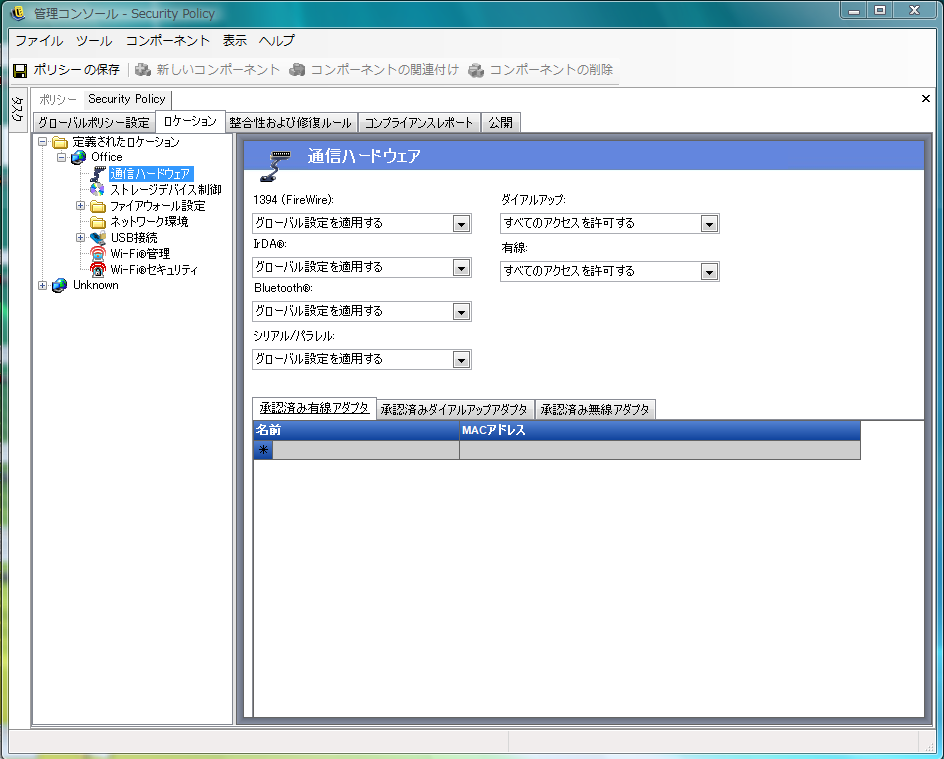This screenshot has width=944, height=759.
Task: Collapse the 定義されたロケーション tree node
Action: [x=43, y=142]
